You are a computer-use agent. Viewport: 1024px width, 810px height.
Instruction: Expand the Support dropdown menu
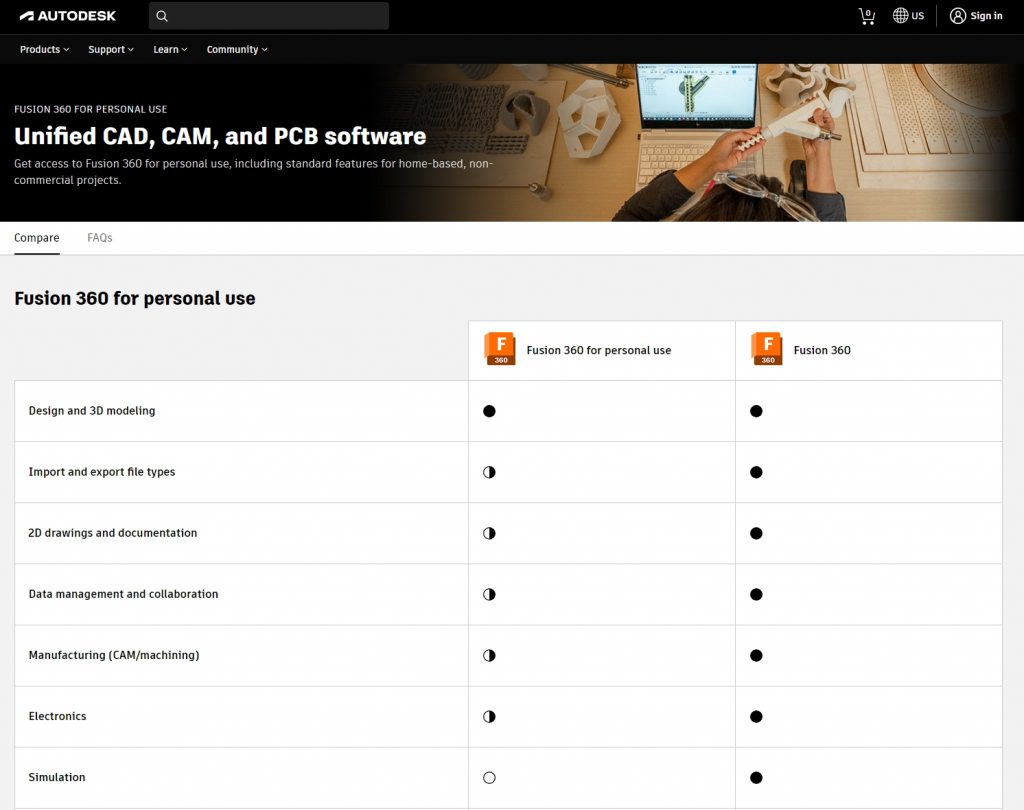click(110, 49)
